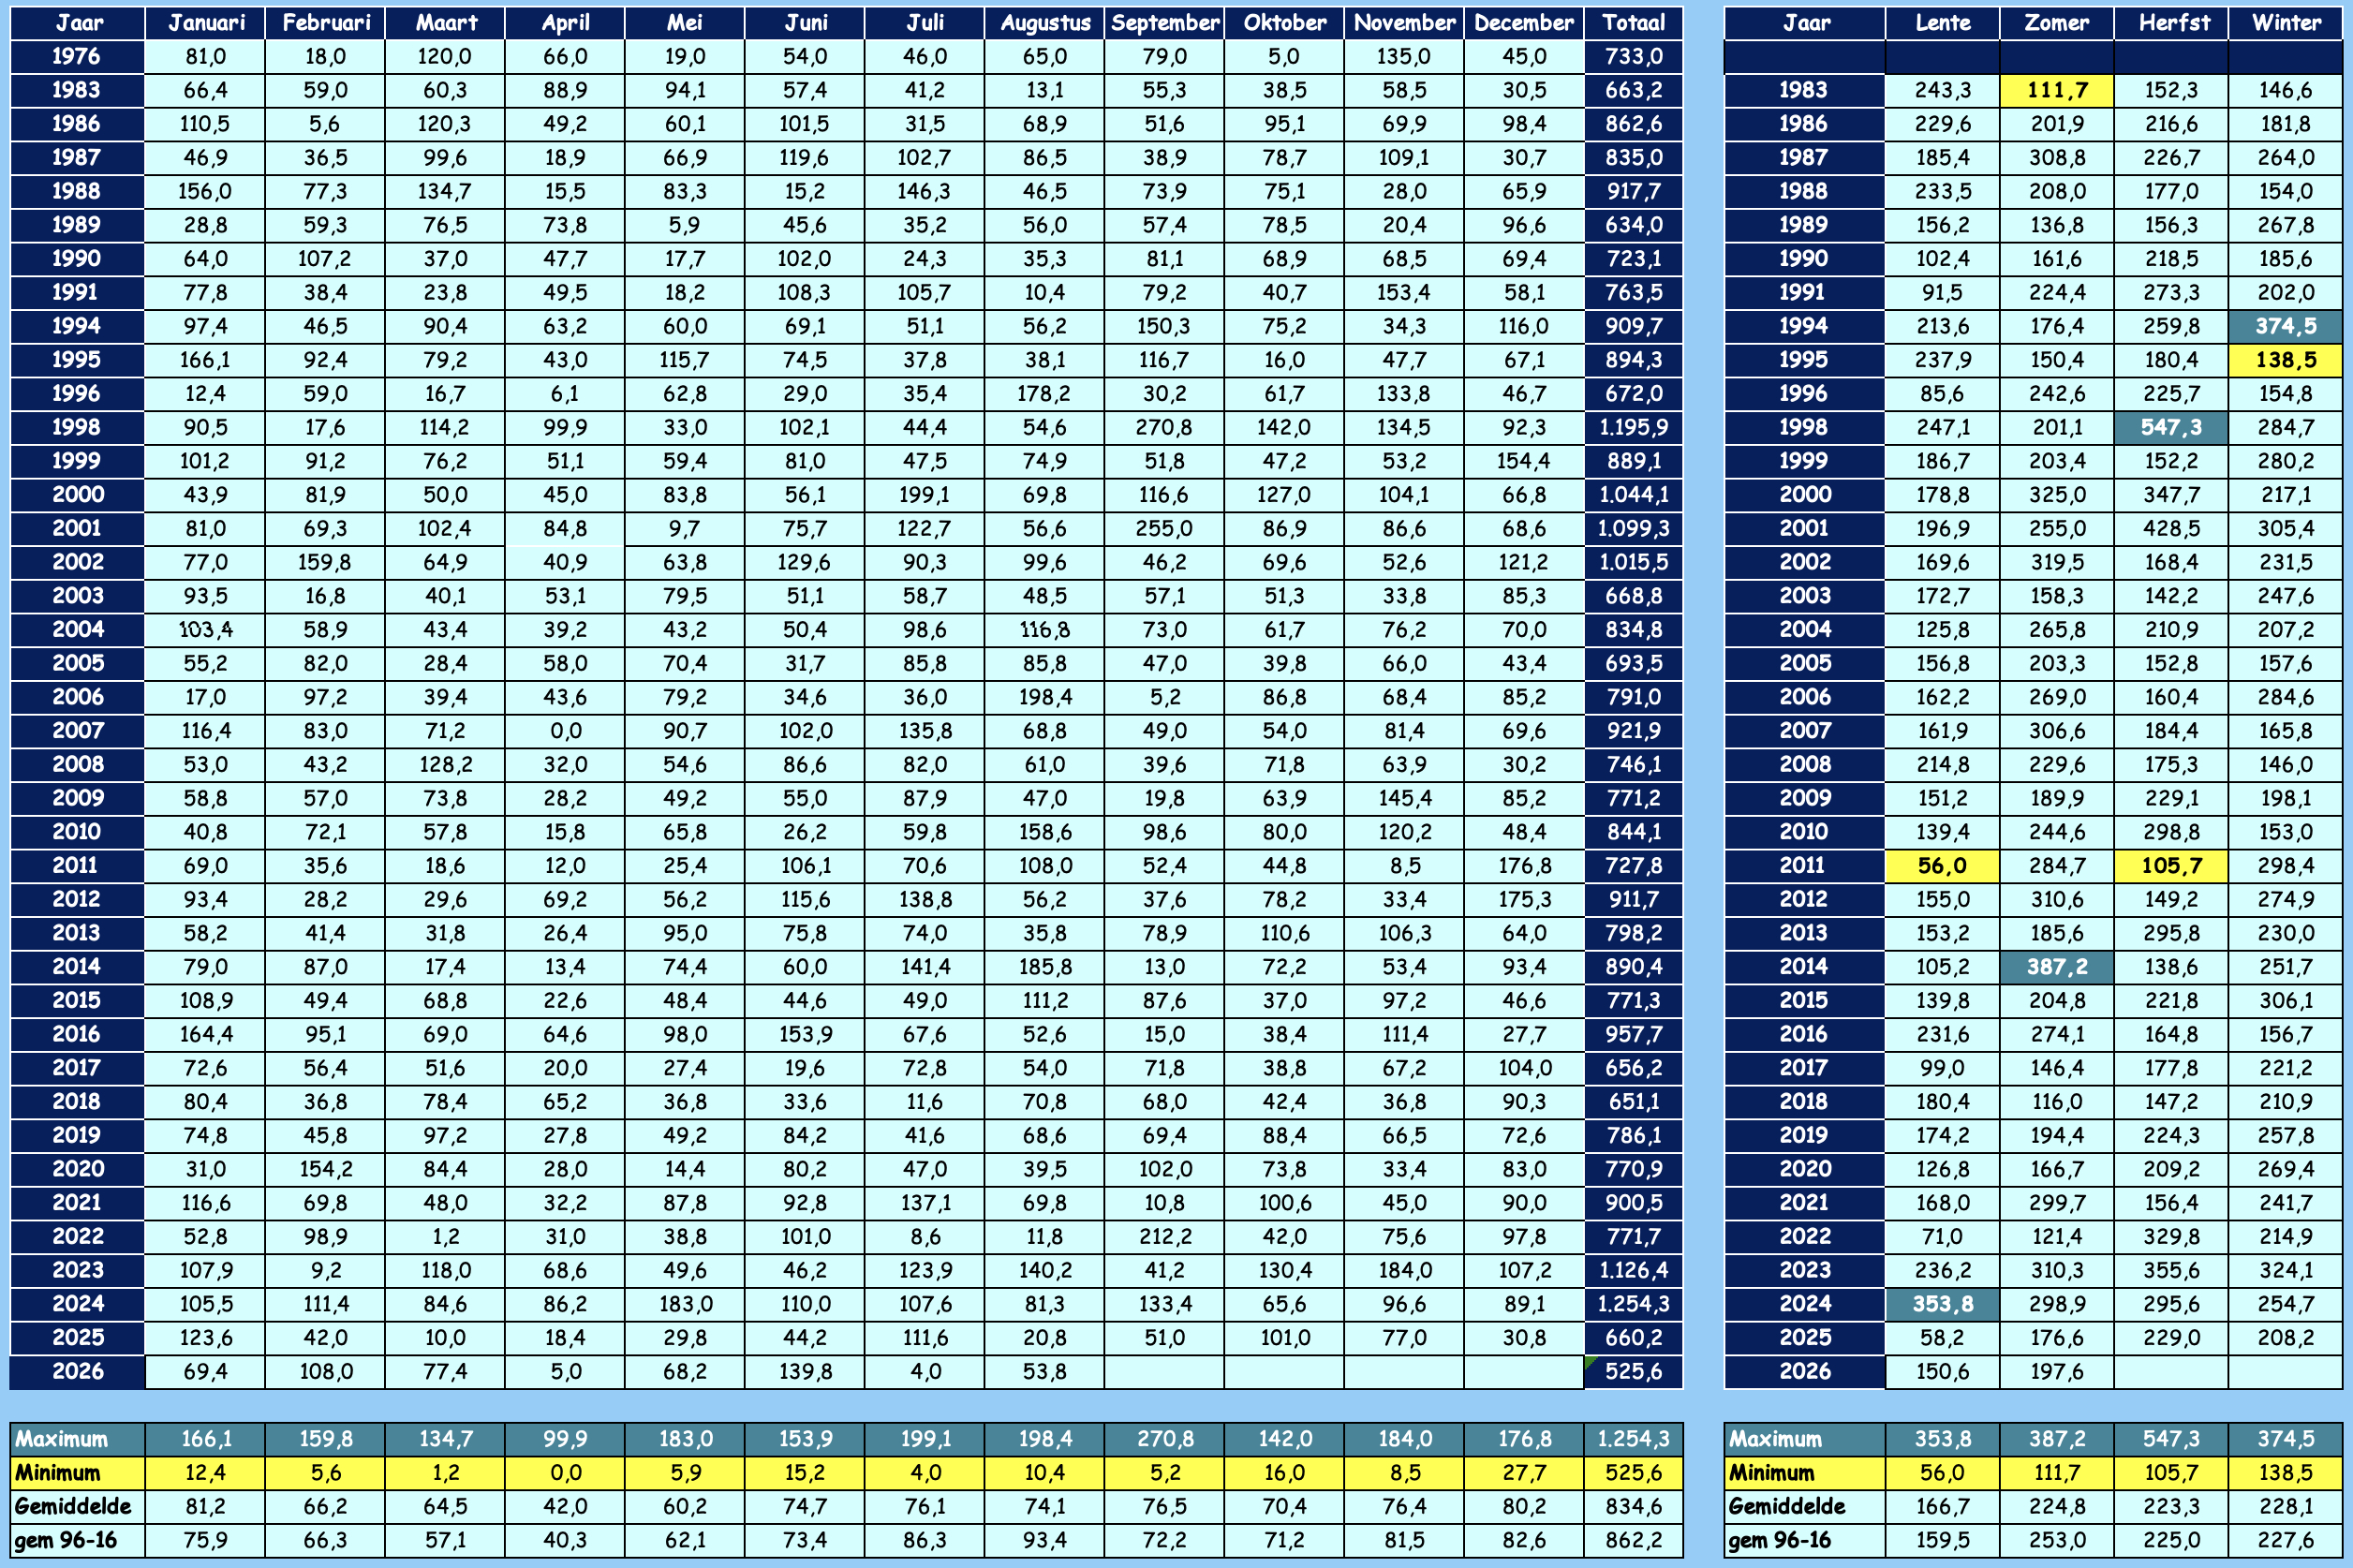Click the Januari column header
The width and height of the screenshot is (2353, 1568).
pos(205,22)
